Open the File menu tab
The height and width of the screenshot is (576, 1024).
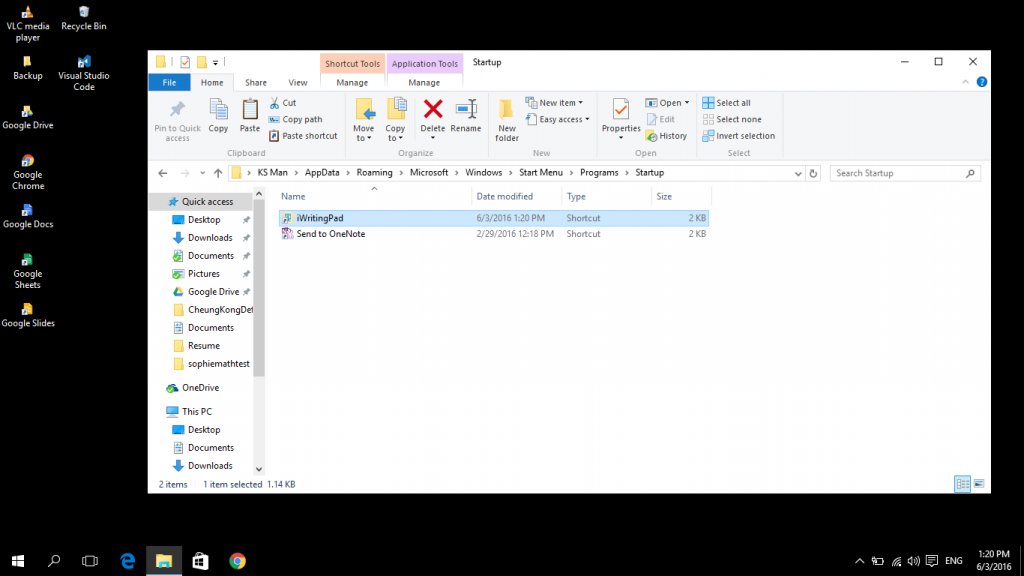[170, 83]
